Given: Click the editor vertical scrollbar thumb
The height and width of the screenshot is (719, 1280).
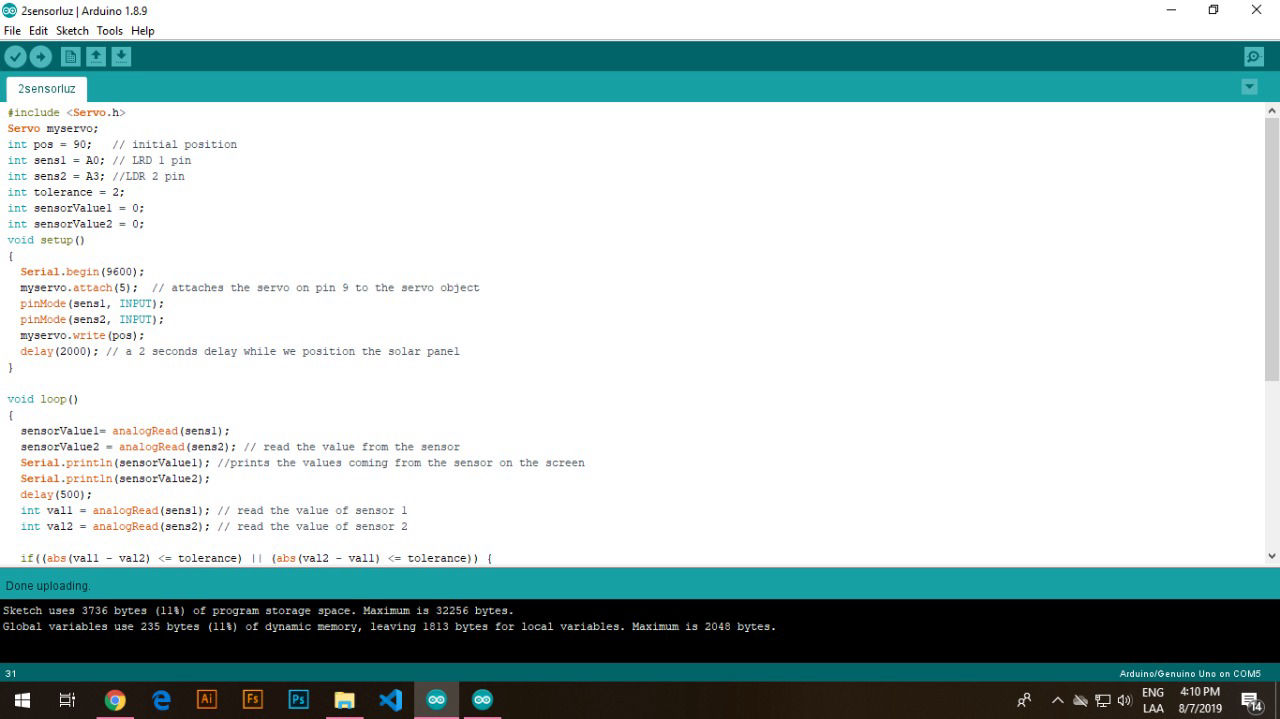Looking at the screenshot, I should (1272, 249).
